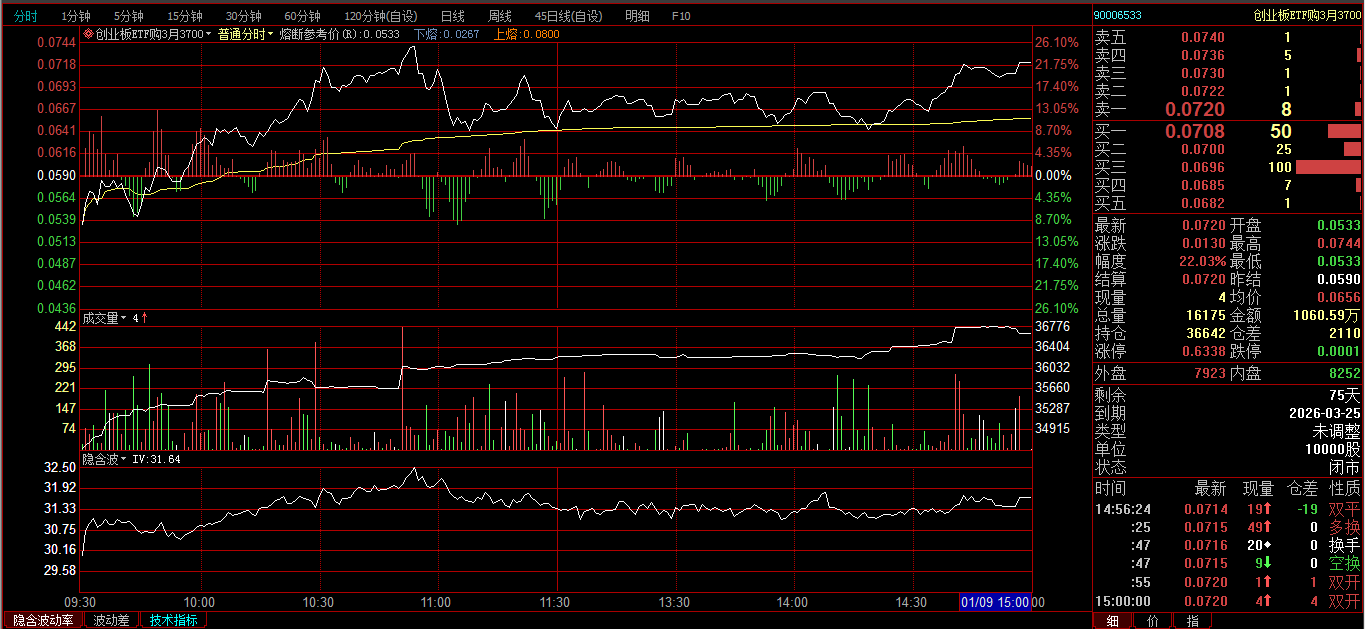Image resolution: width=1365 pixels, height=629 pixels.
Task: Expand the 普通分时 chart type dropdown
Action: (x=270, y=34)
